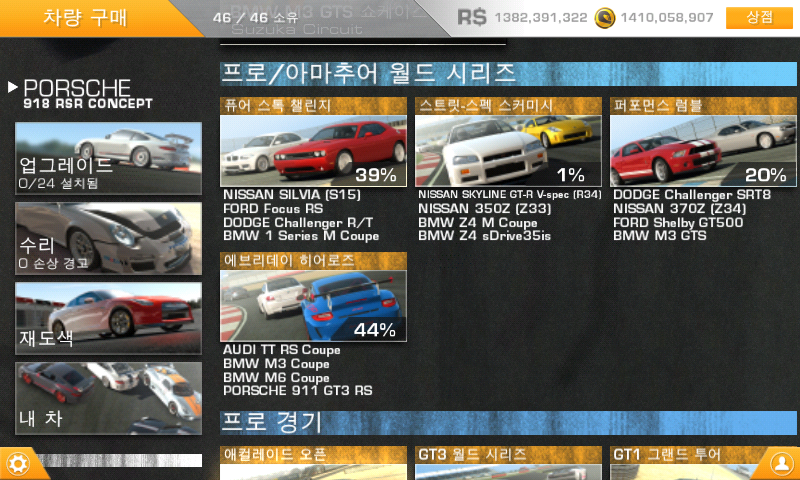Click the gold balance 1410,058,907
This screenshot has height=480, width=800.
pyautogui.click(x=667, y=18)
